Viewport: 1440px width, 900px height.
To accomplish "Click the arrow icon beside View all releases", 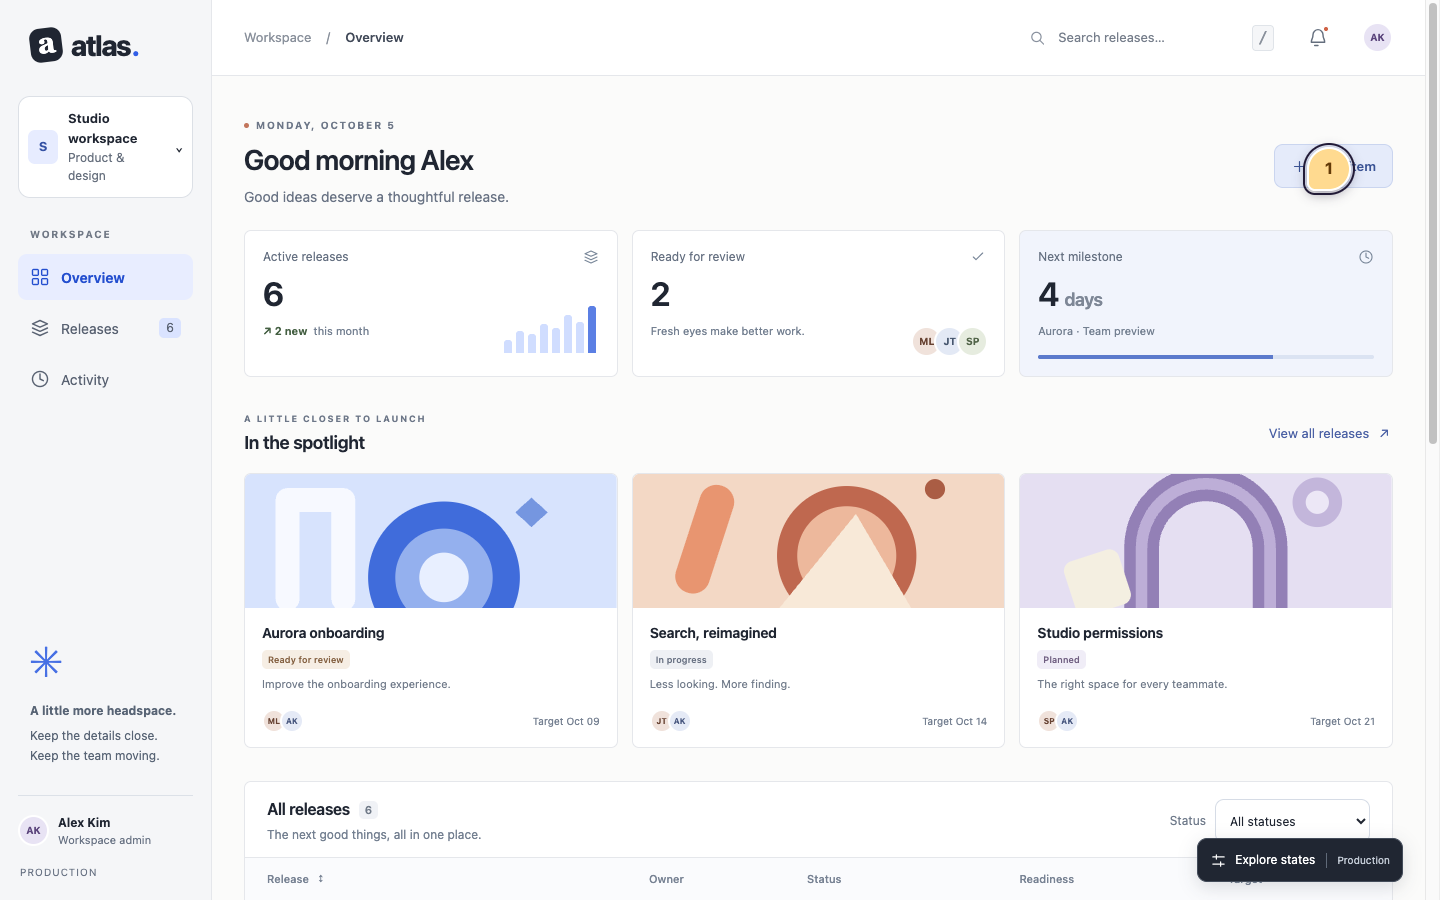I will coord(1384,434).
